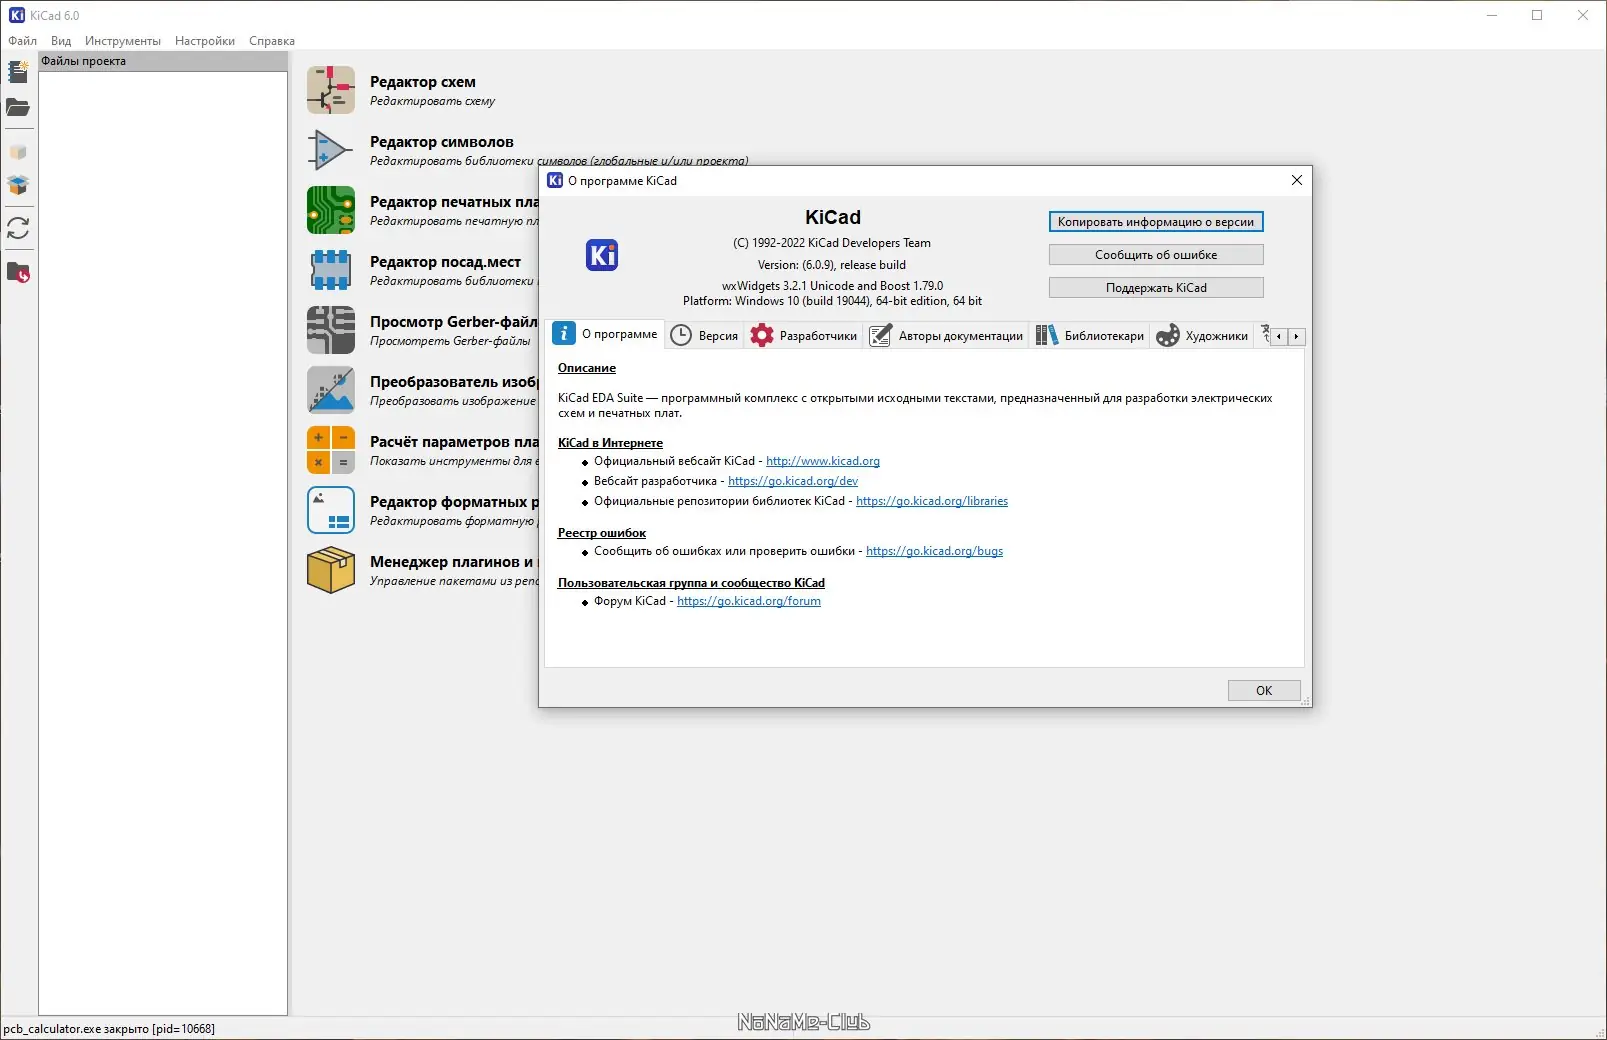Click the Описание heading in About dialog
The image size is (1607, 1040).
click(x=587, y=368)
